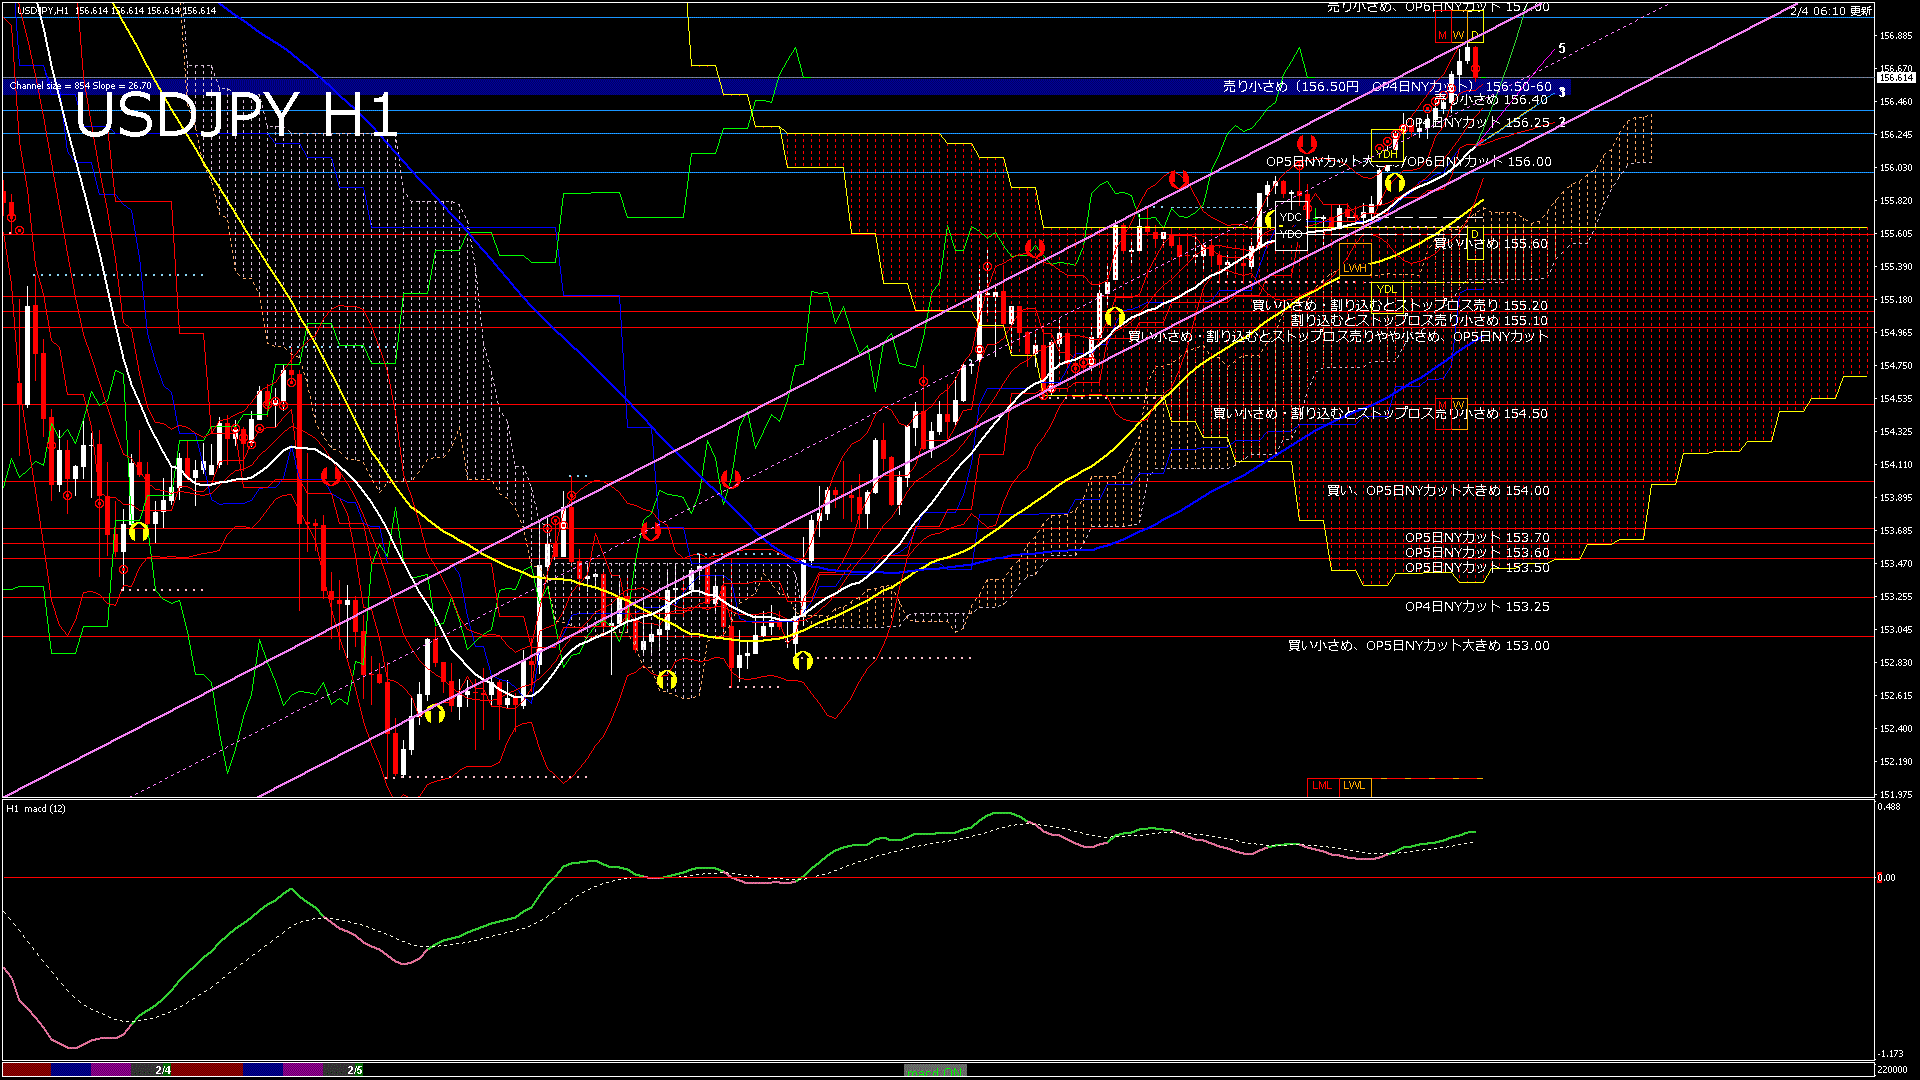This screenshot has width=1920, height=1080.
Task: Click the 2/4 date marker on timeline
Action: click(x=163, y=1070)
